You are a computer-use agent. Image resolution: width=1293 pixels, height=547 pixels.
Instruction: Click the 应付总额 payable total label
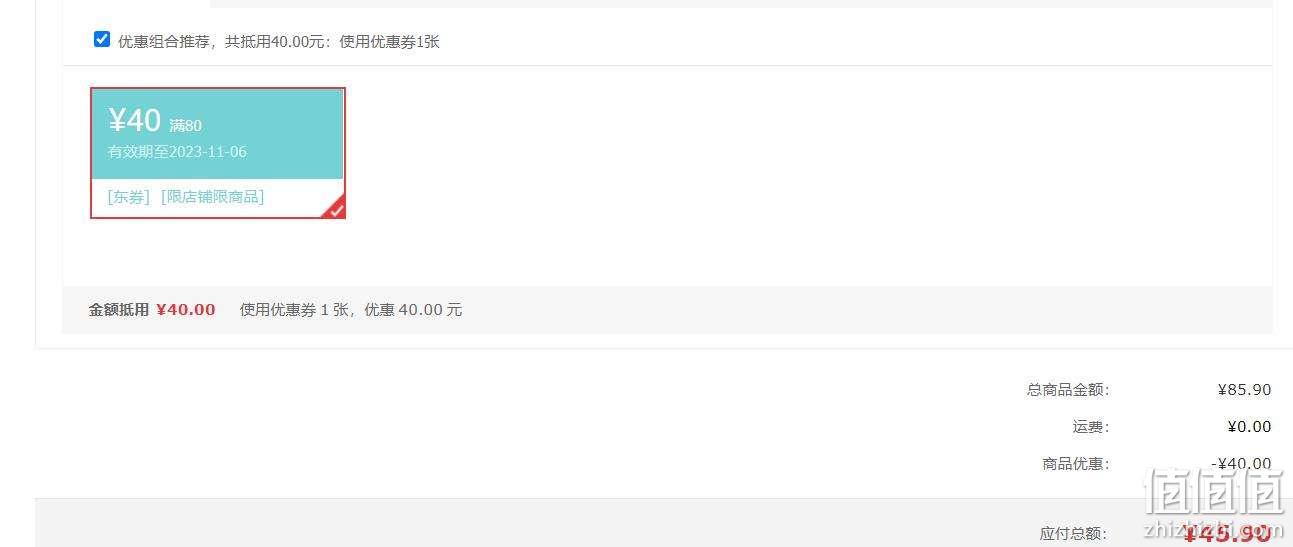coord(1075,534)
